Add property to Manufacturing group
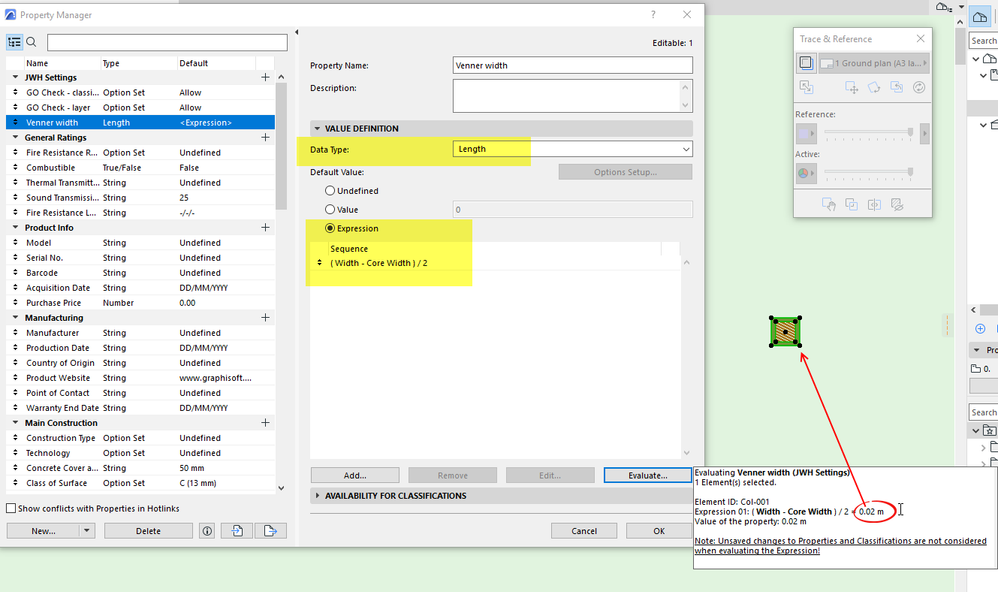 point(265,318)
